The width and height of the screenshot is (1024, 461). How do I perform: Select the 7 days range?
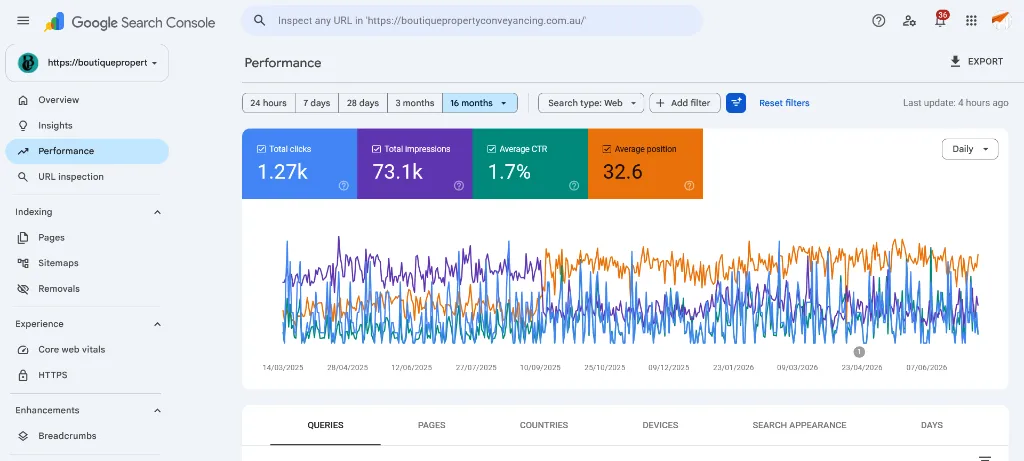317,103
